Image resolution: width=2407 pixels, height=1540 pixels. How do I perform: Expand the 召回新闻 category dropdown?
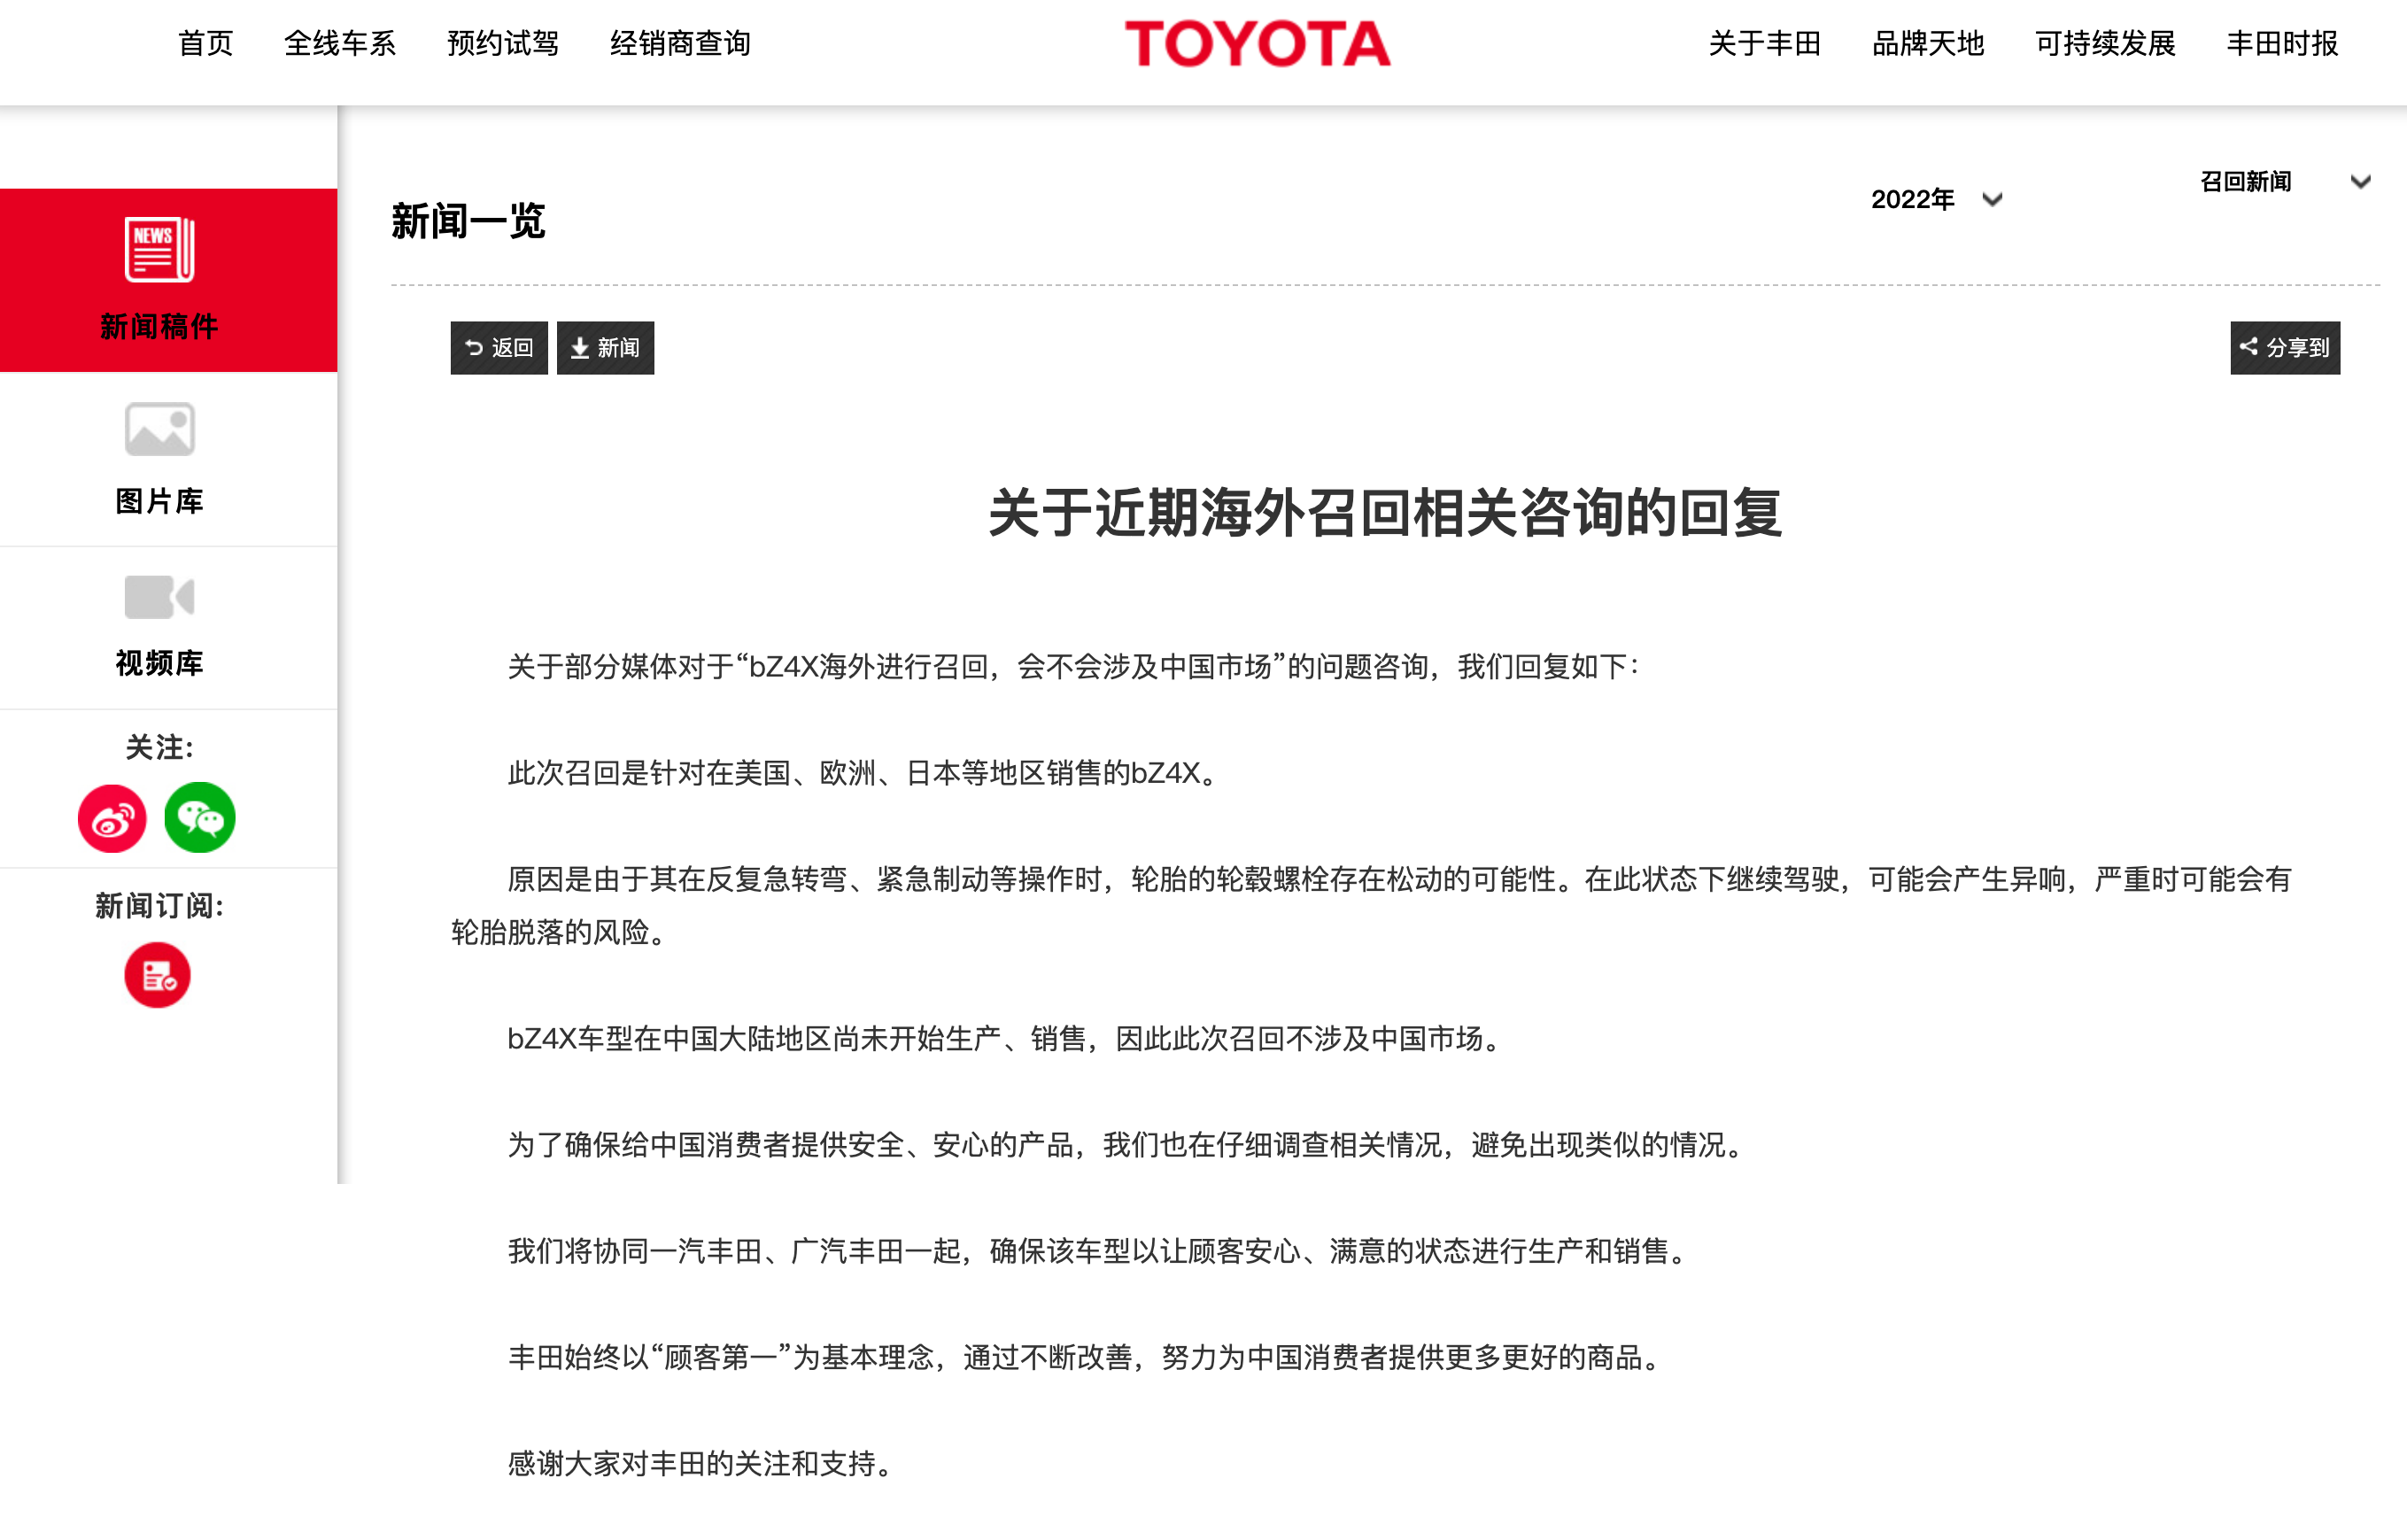point(2285,182)
